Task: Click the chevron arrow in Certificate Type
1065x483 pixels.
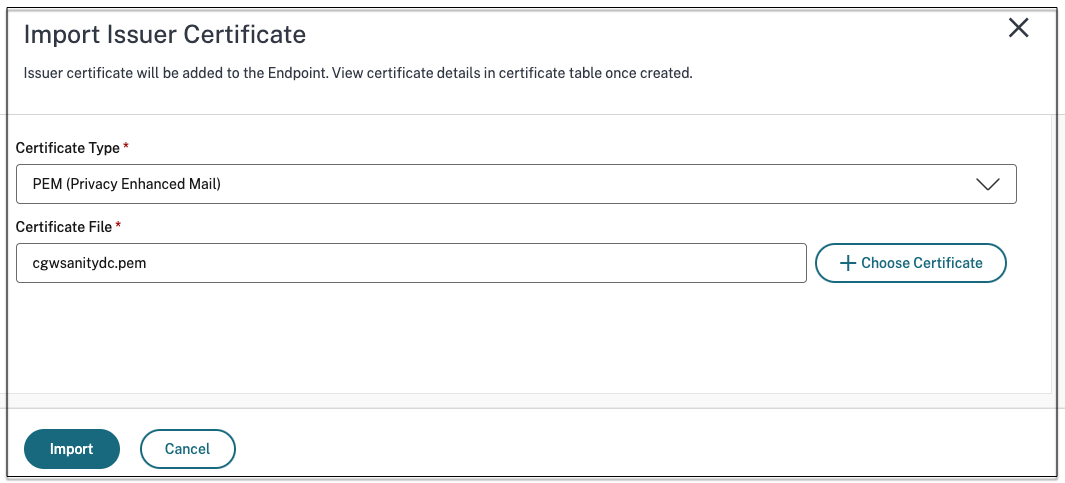Action: tap(987, 184)
